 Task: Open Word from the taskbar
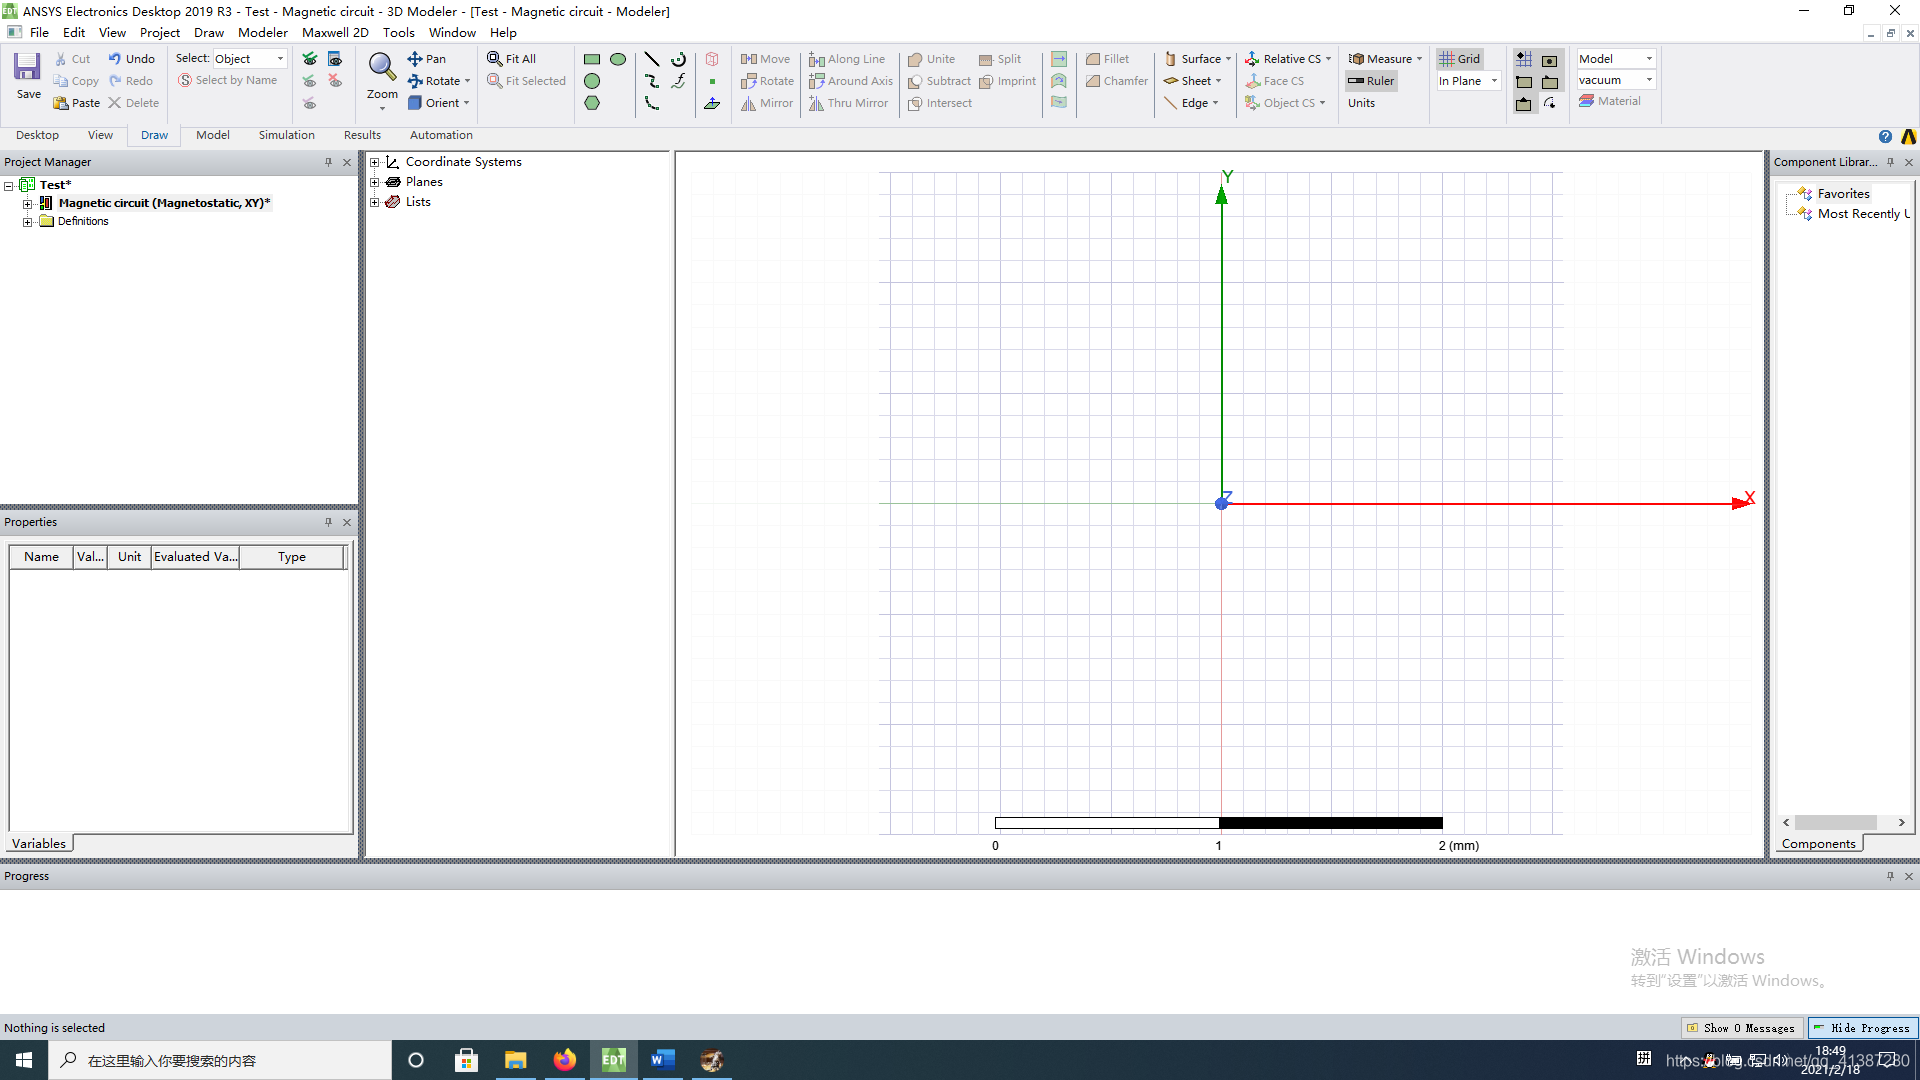tap(662, 1060)
